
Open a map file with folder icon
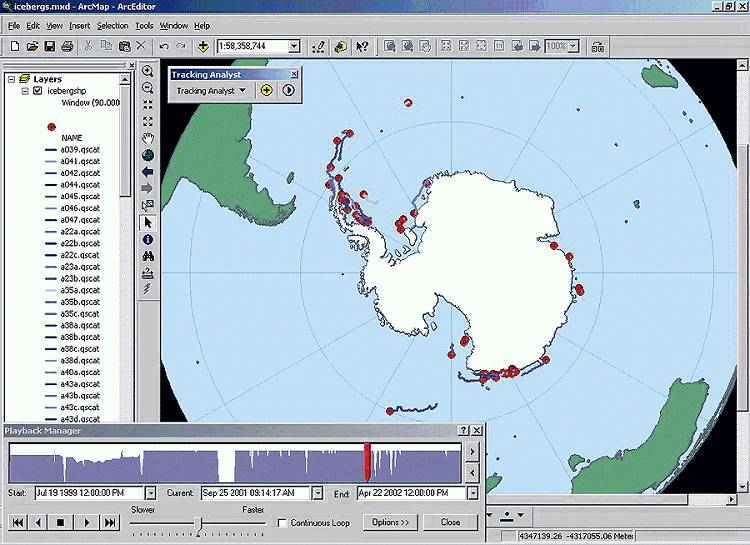pos(32,46)
